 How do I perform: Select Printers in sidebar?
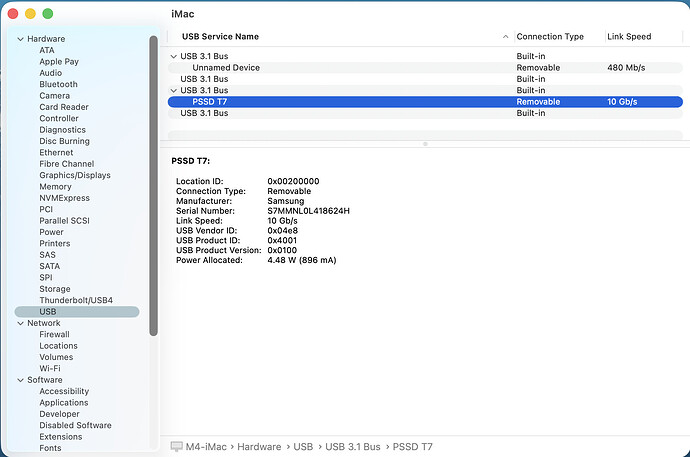pyautogui.click(x=55, y=244)
